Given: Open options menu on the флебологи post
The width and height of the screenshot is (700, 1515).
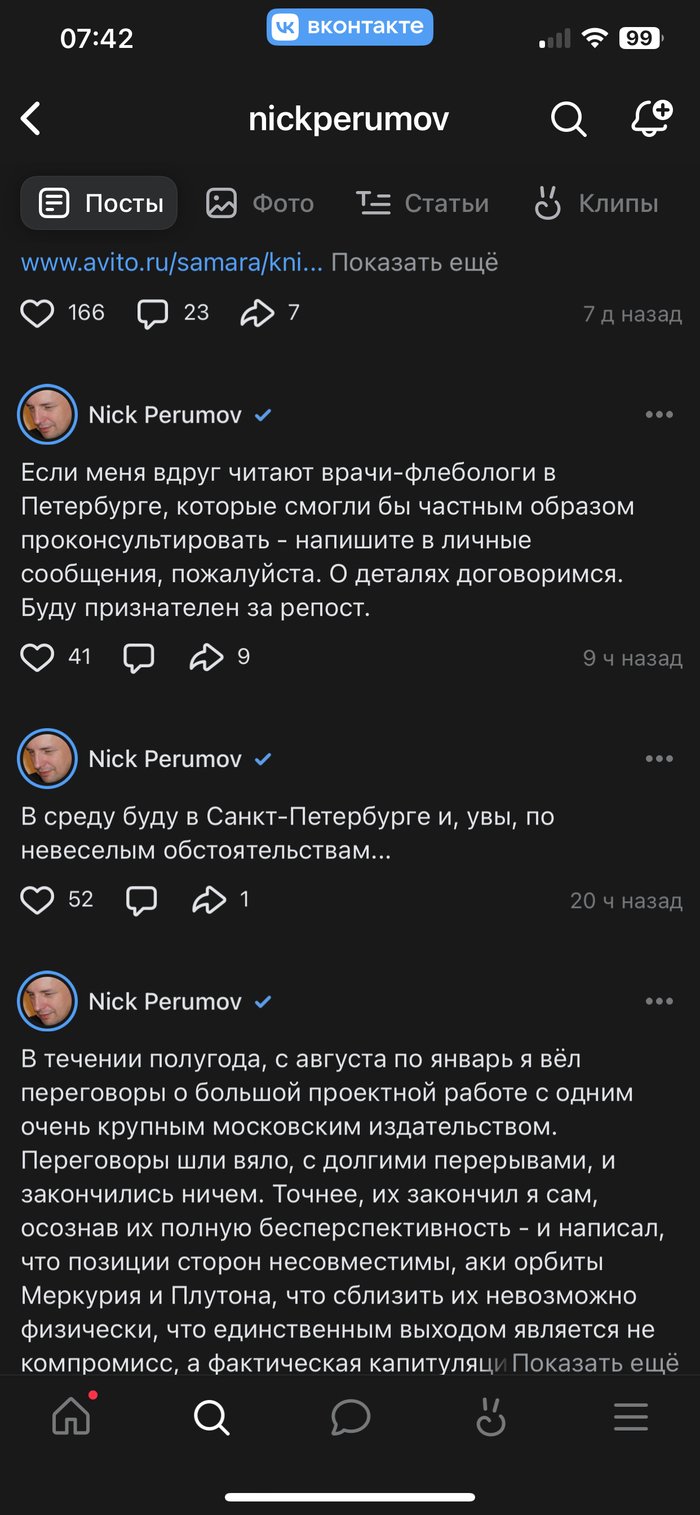Looking at the screenshot, I should pyautogui.click(x=659, y=414).
